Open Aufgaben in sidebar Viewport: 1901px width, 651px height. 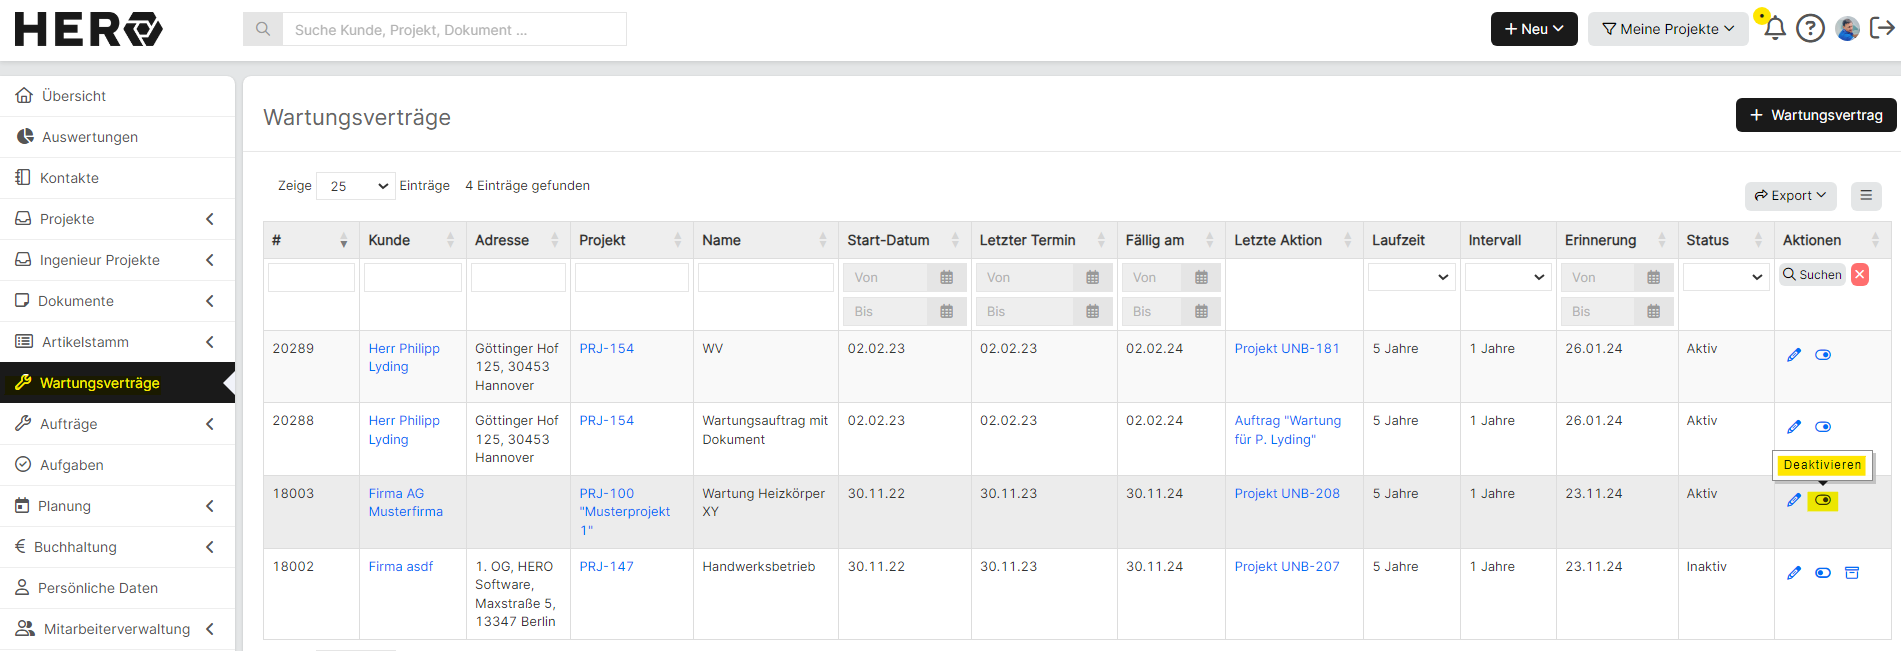click(x=117, y=465)
